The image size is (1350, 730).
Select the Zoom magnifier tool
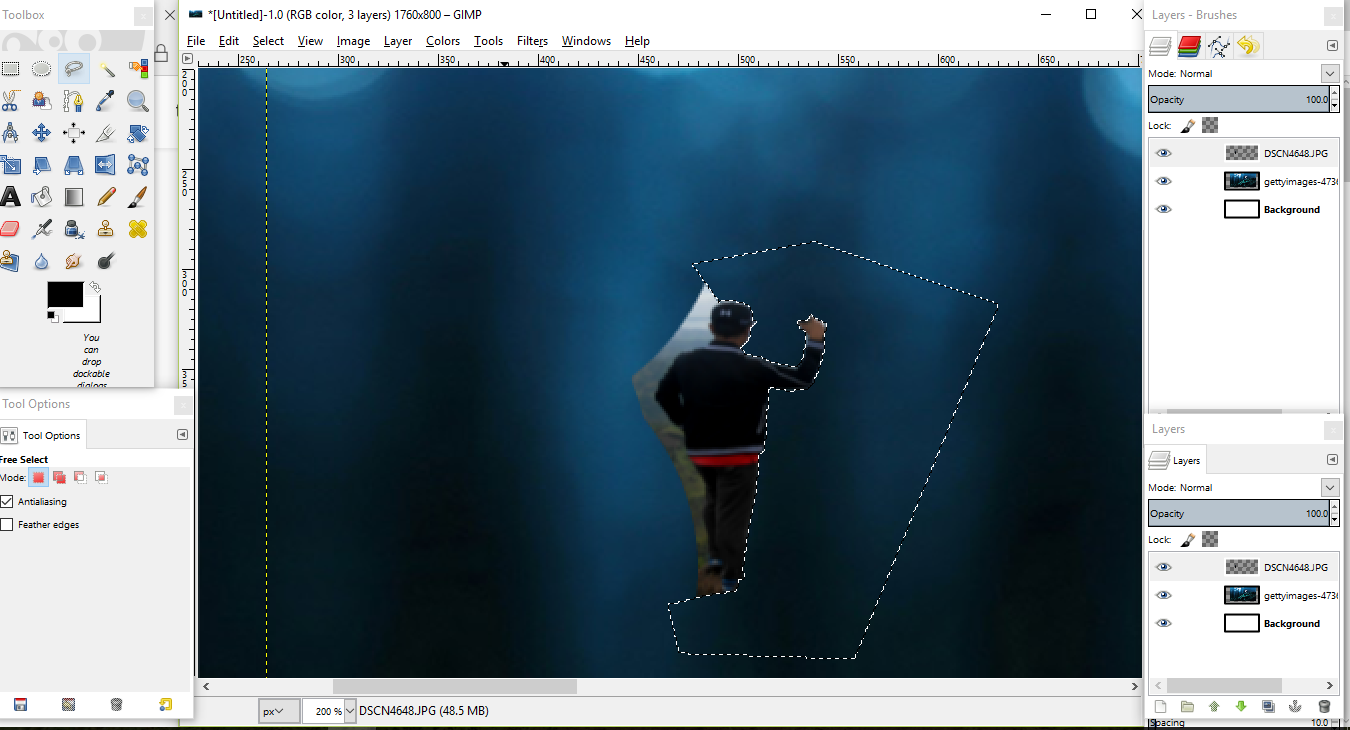(138, 101)
